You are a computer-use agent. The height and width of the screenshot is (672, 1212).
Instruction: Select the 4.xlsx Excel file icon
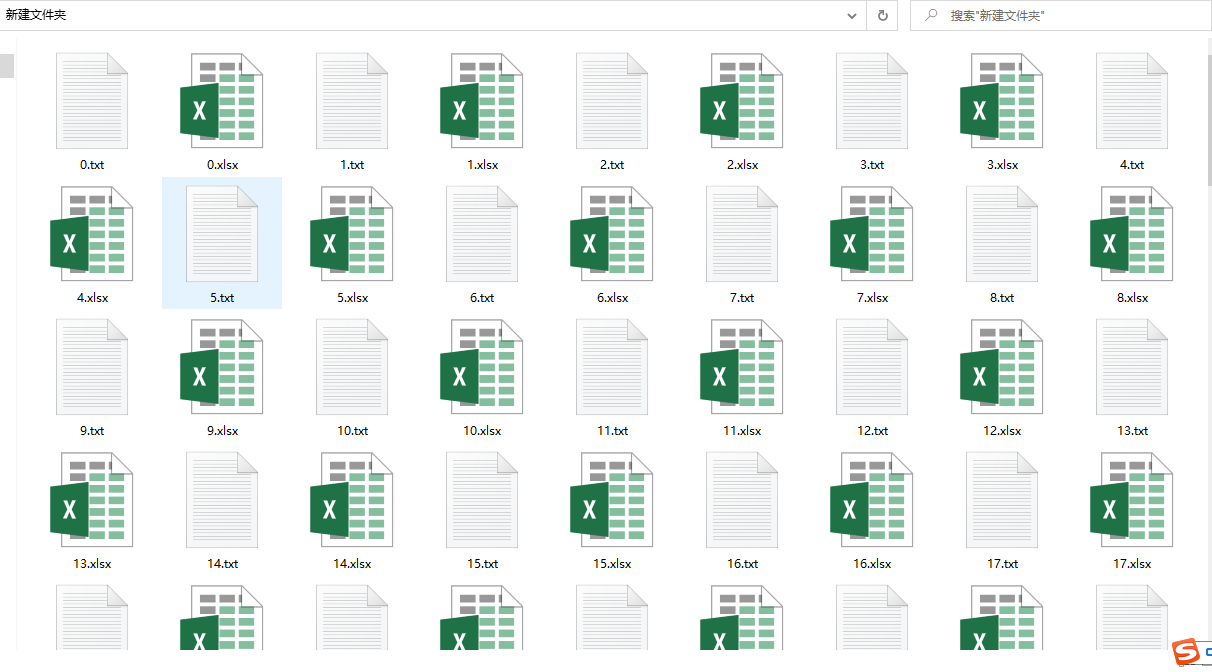click(x=92, y=232)
